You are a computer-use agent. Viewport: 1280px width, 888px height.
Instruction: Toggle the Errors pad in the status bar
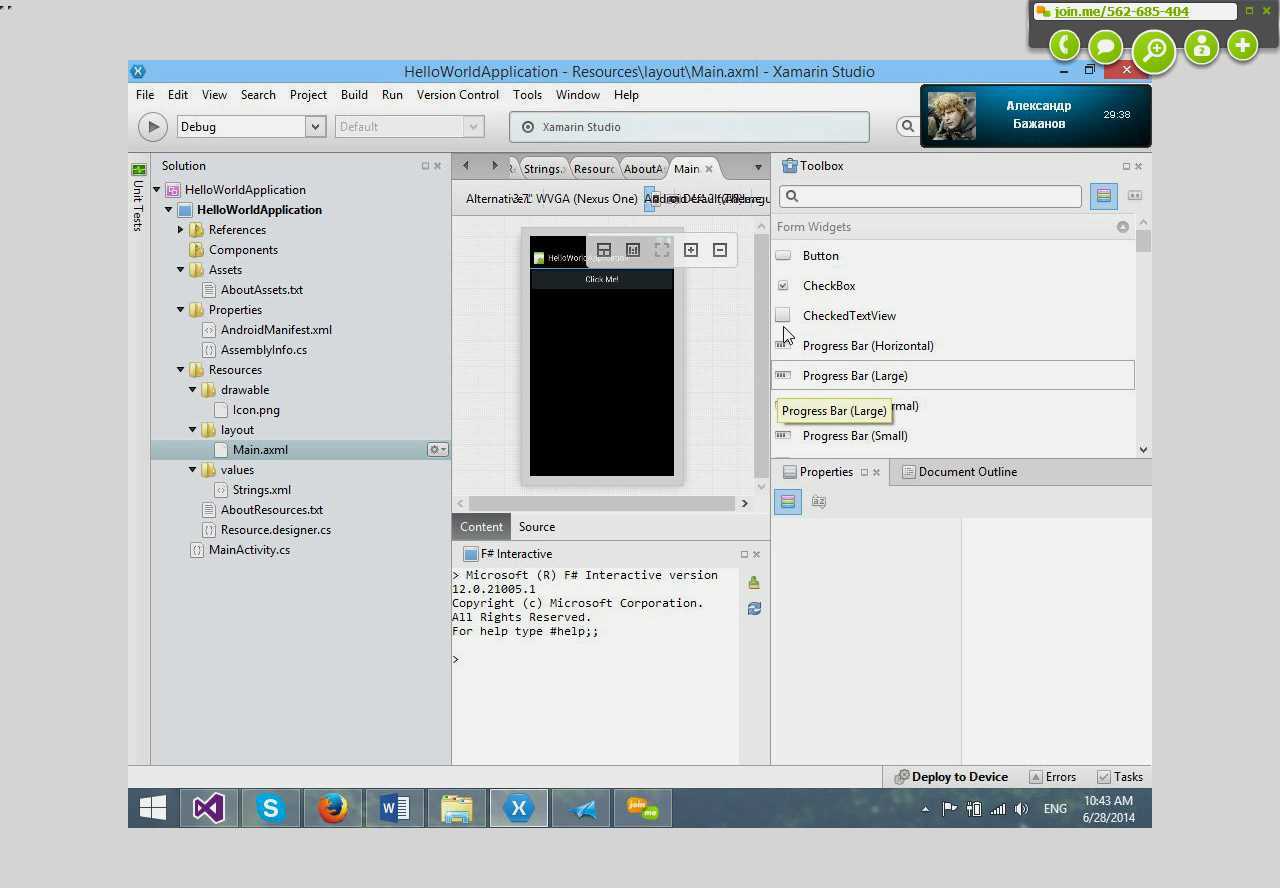point(1053,777)
